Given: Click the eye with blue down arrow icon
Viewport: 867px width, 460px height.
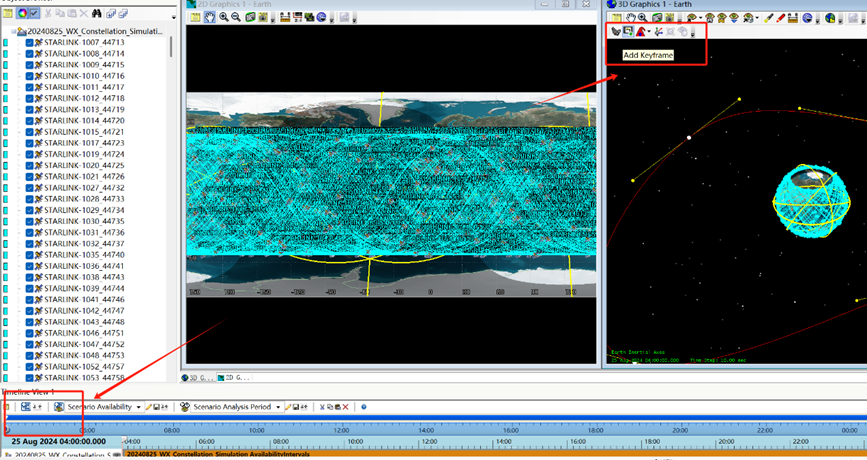Looking at the screenshot, I should point(734,18).
